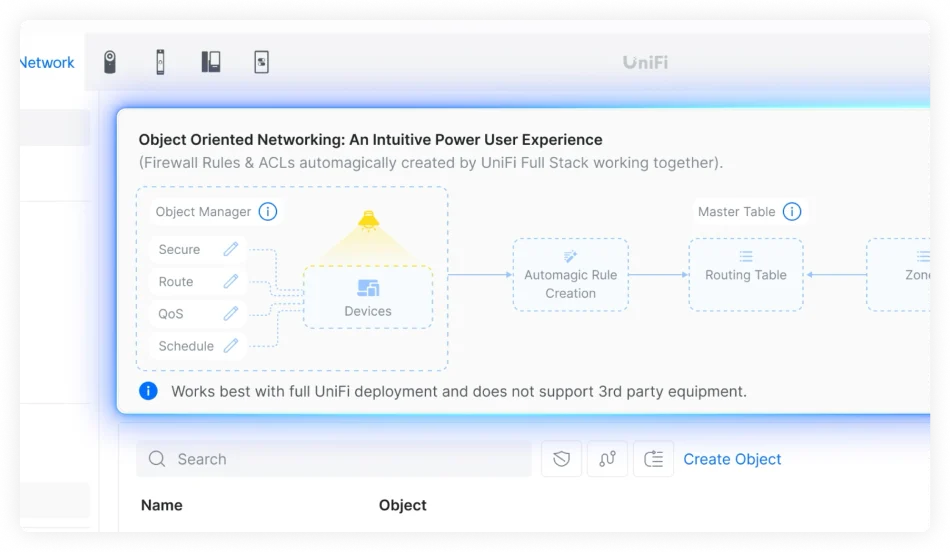Show info about Object Manager
Screen dimensions: 950x552
point(268,211)
